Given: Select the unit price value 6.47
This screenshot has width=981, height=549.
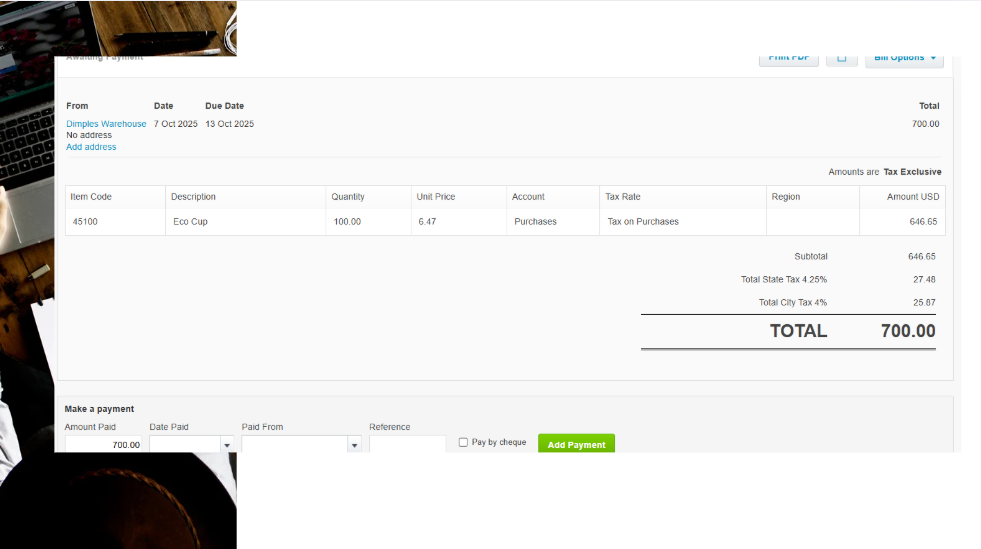Looking at the screenshot, I should pos(427,221).
